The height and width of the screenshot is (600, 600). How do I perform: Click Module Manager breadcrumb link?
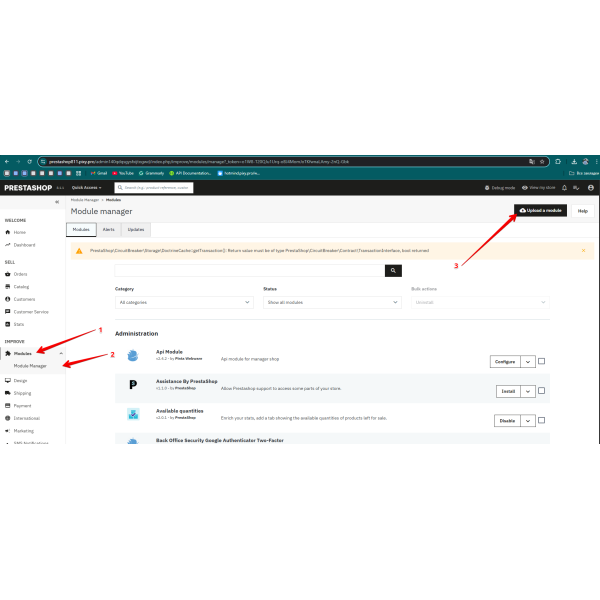(85, 200)
